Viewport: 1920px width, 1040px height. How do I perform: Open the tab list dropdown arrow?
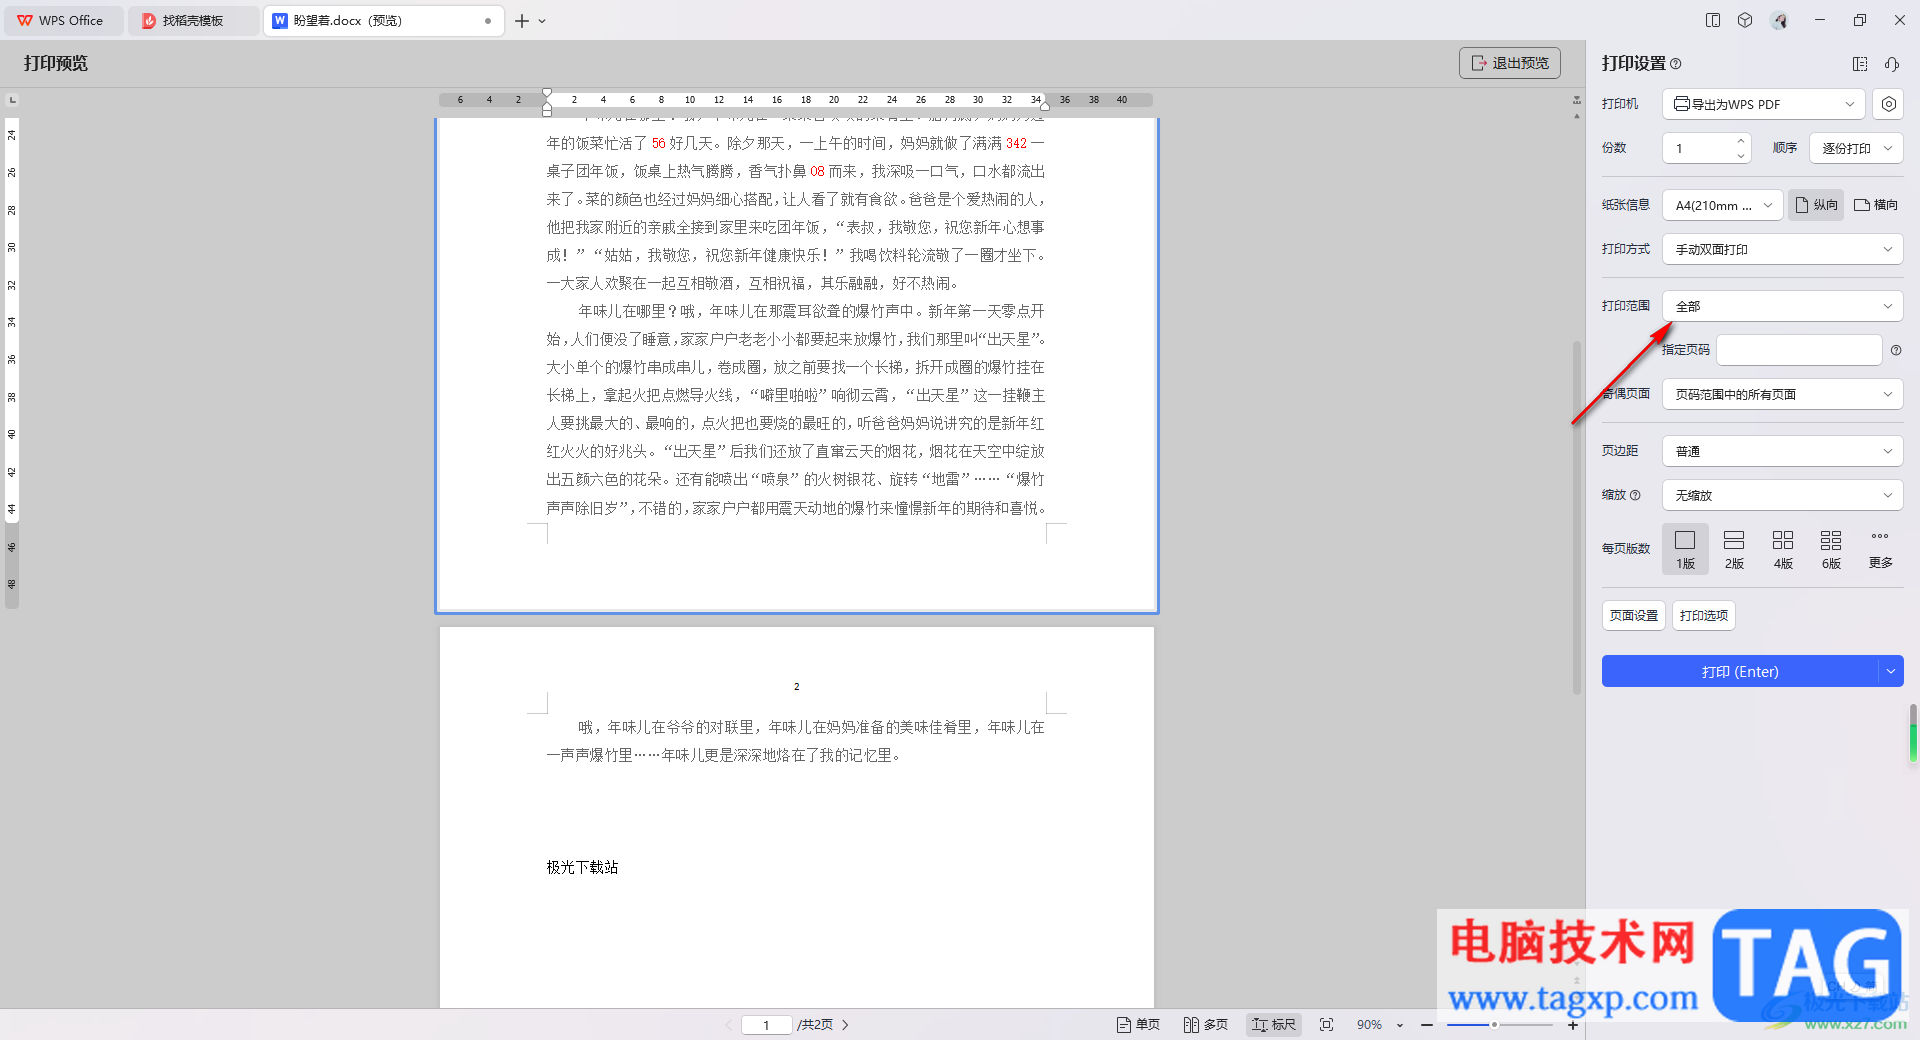pos(542,20)
